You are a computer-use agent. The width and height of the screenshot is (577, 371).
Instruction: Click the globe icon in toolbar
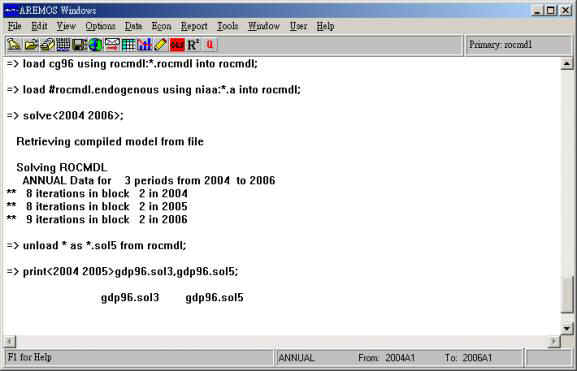click(x=96, y=45)
